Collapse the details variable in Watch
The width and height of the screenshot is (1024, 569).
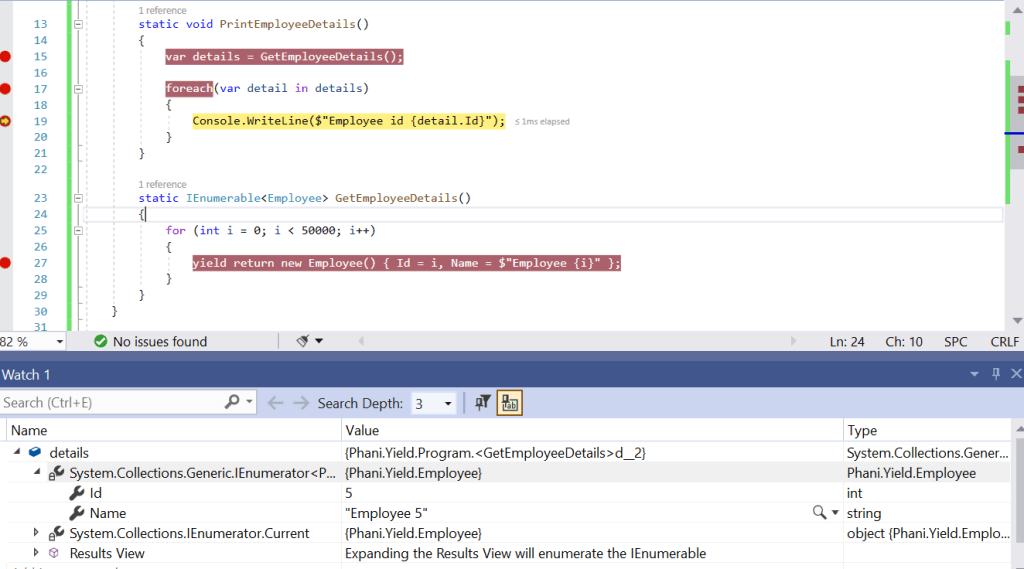(17, 453)
